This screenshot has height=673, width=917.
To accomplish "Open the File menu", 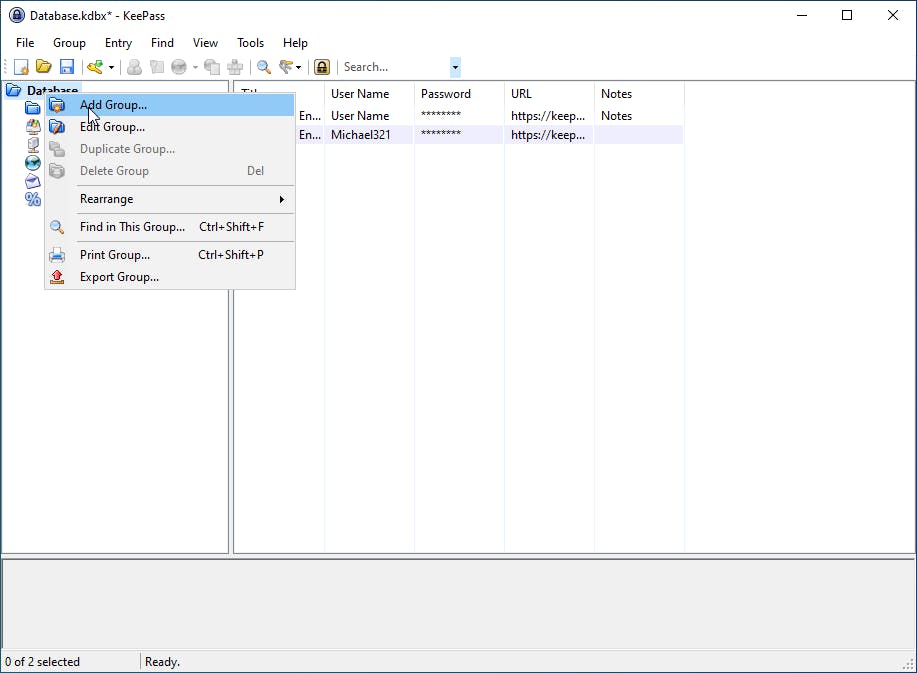I will pyautogui.click(x=25, y=43).
